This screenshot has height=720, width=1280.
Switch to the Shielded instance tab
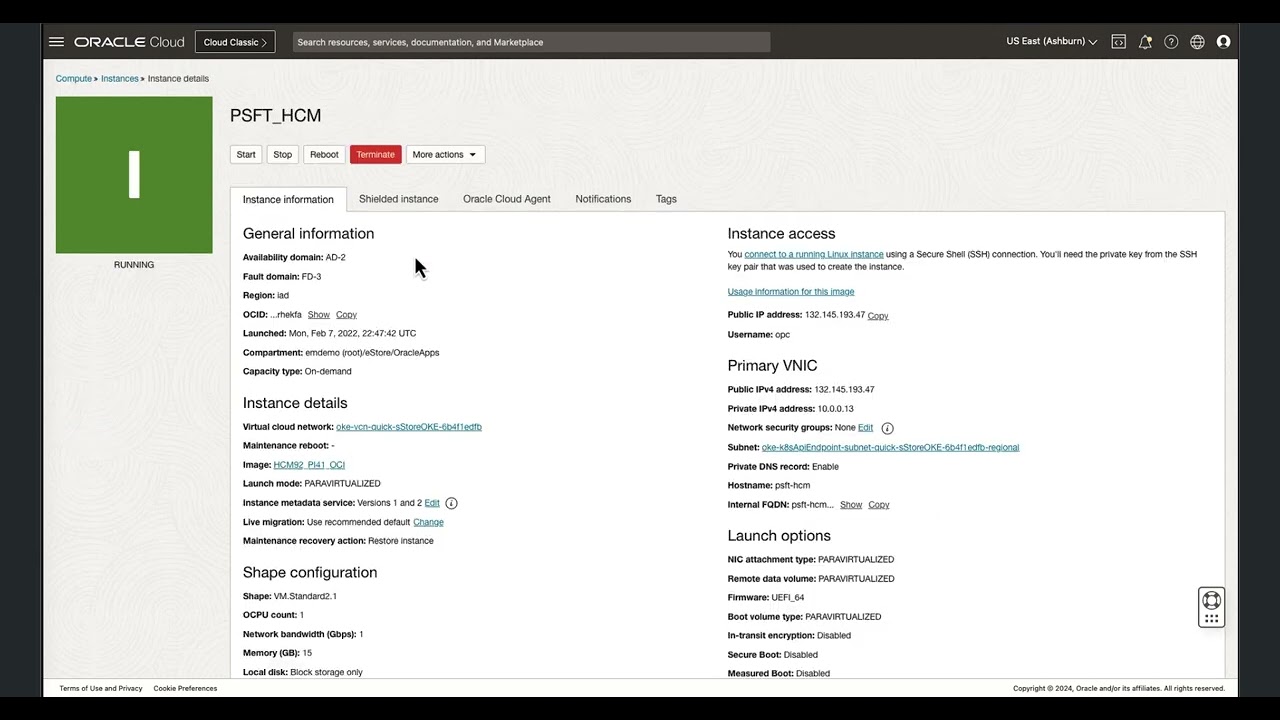coord(398,199)
